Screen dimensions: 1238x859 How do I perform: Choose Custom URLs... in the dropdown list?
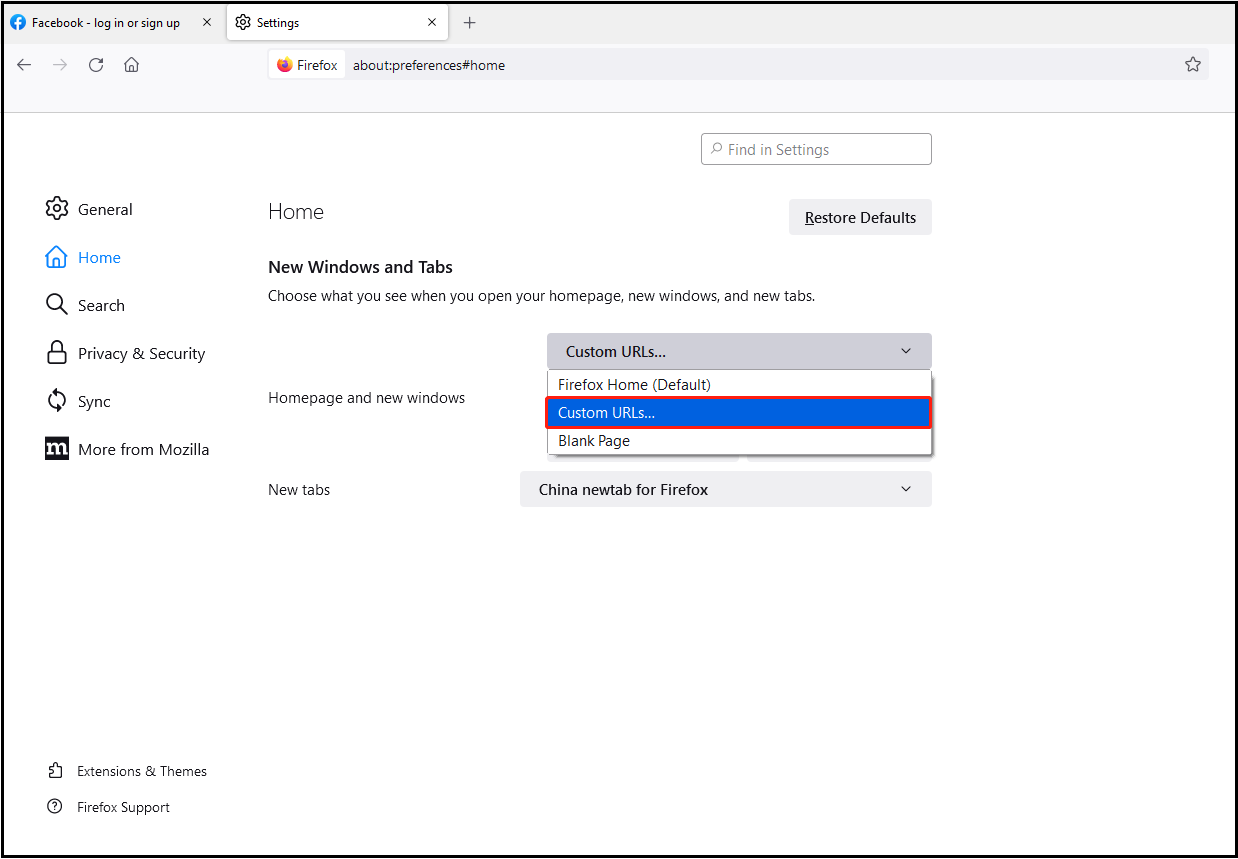pyautogui.click(x=739, y=413)
